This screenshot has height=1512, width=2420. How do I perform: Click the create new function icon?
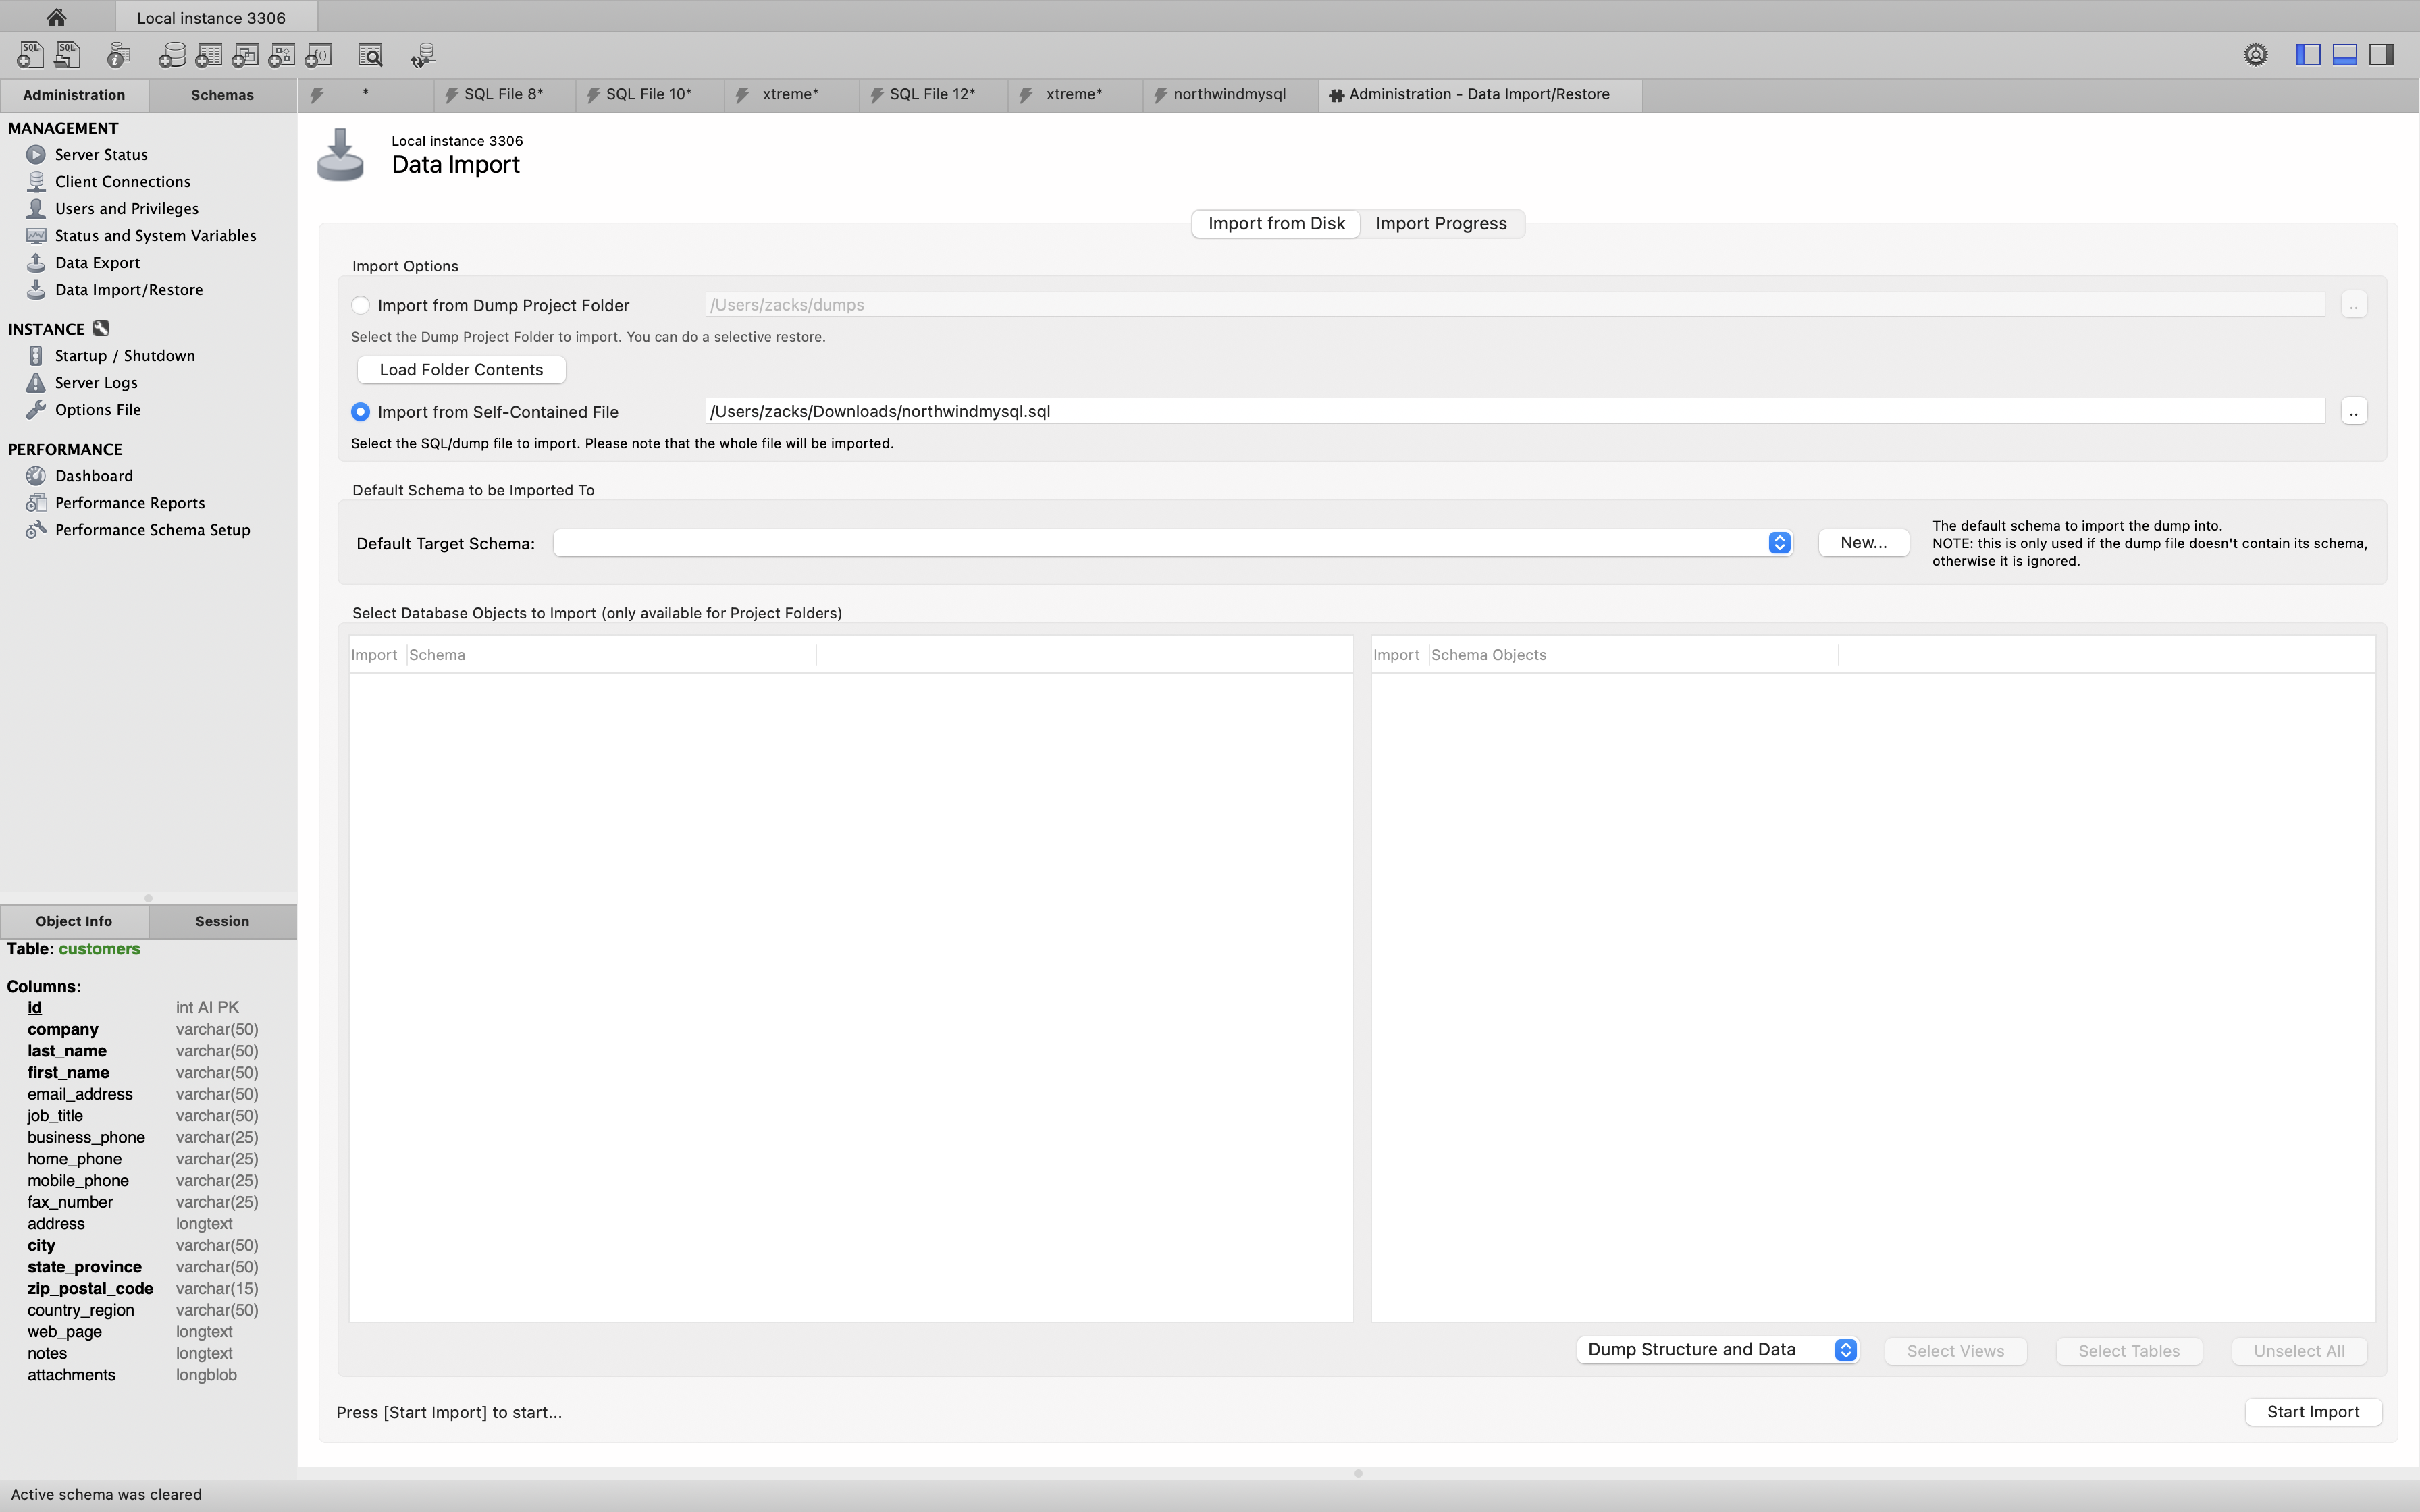(319, 55)
